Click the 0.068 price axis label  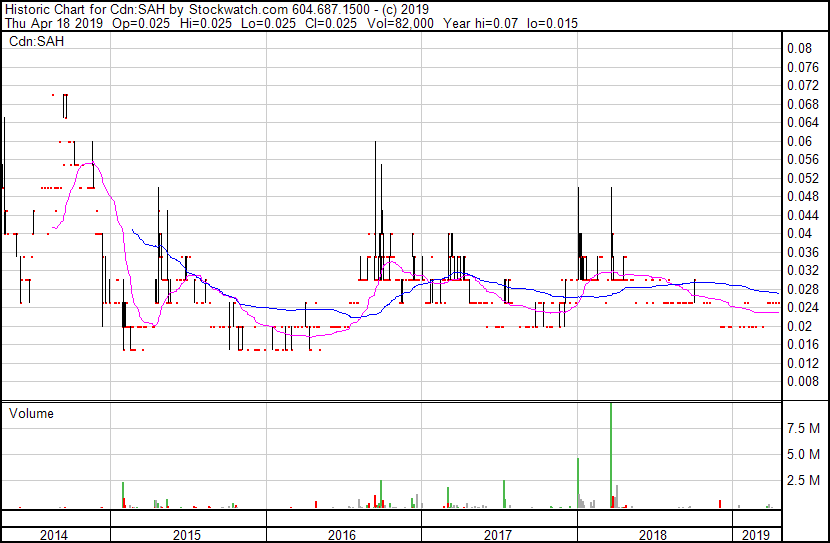click(x=802, y=104)
